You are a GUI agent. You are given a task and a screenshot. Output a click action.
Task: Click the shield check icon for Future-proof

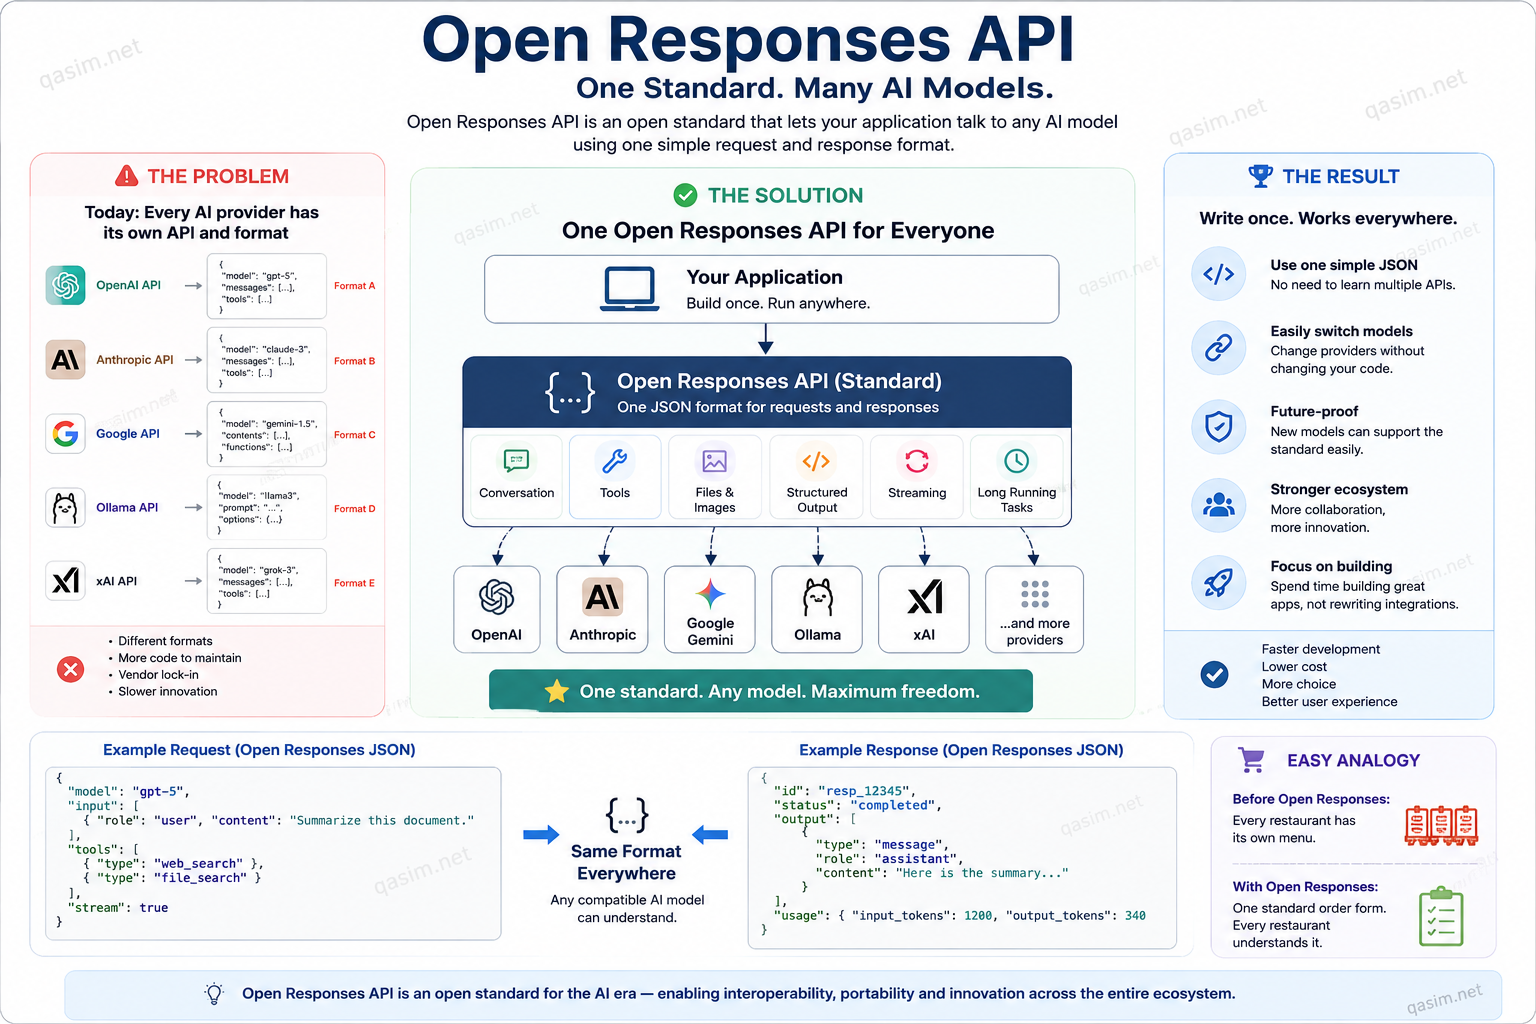1219,427
